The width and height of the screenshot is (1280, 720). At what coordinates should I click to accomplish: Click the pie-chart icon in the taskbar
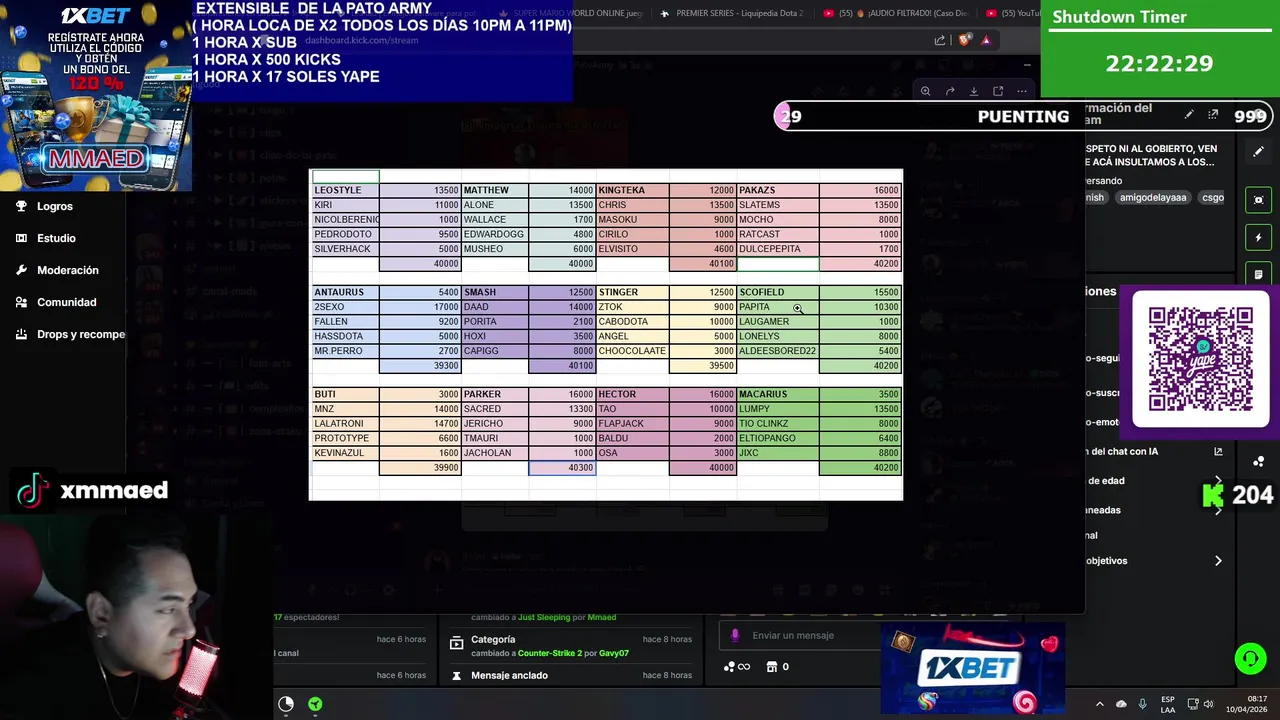click(x=286, y=704)
